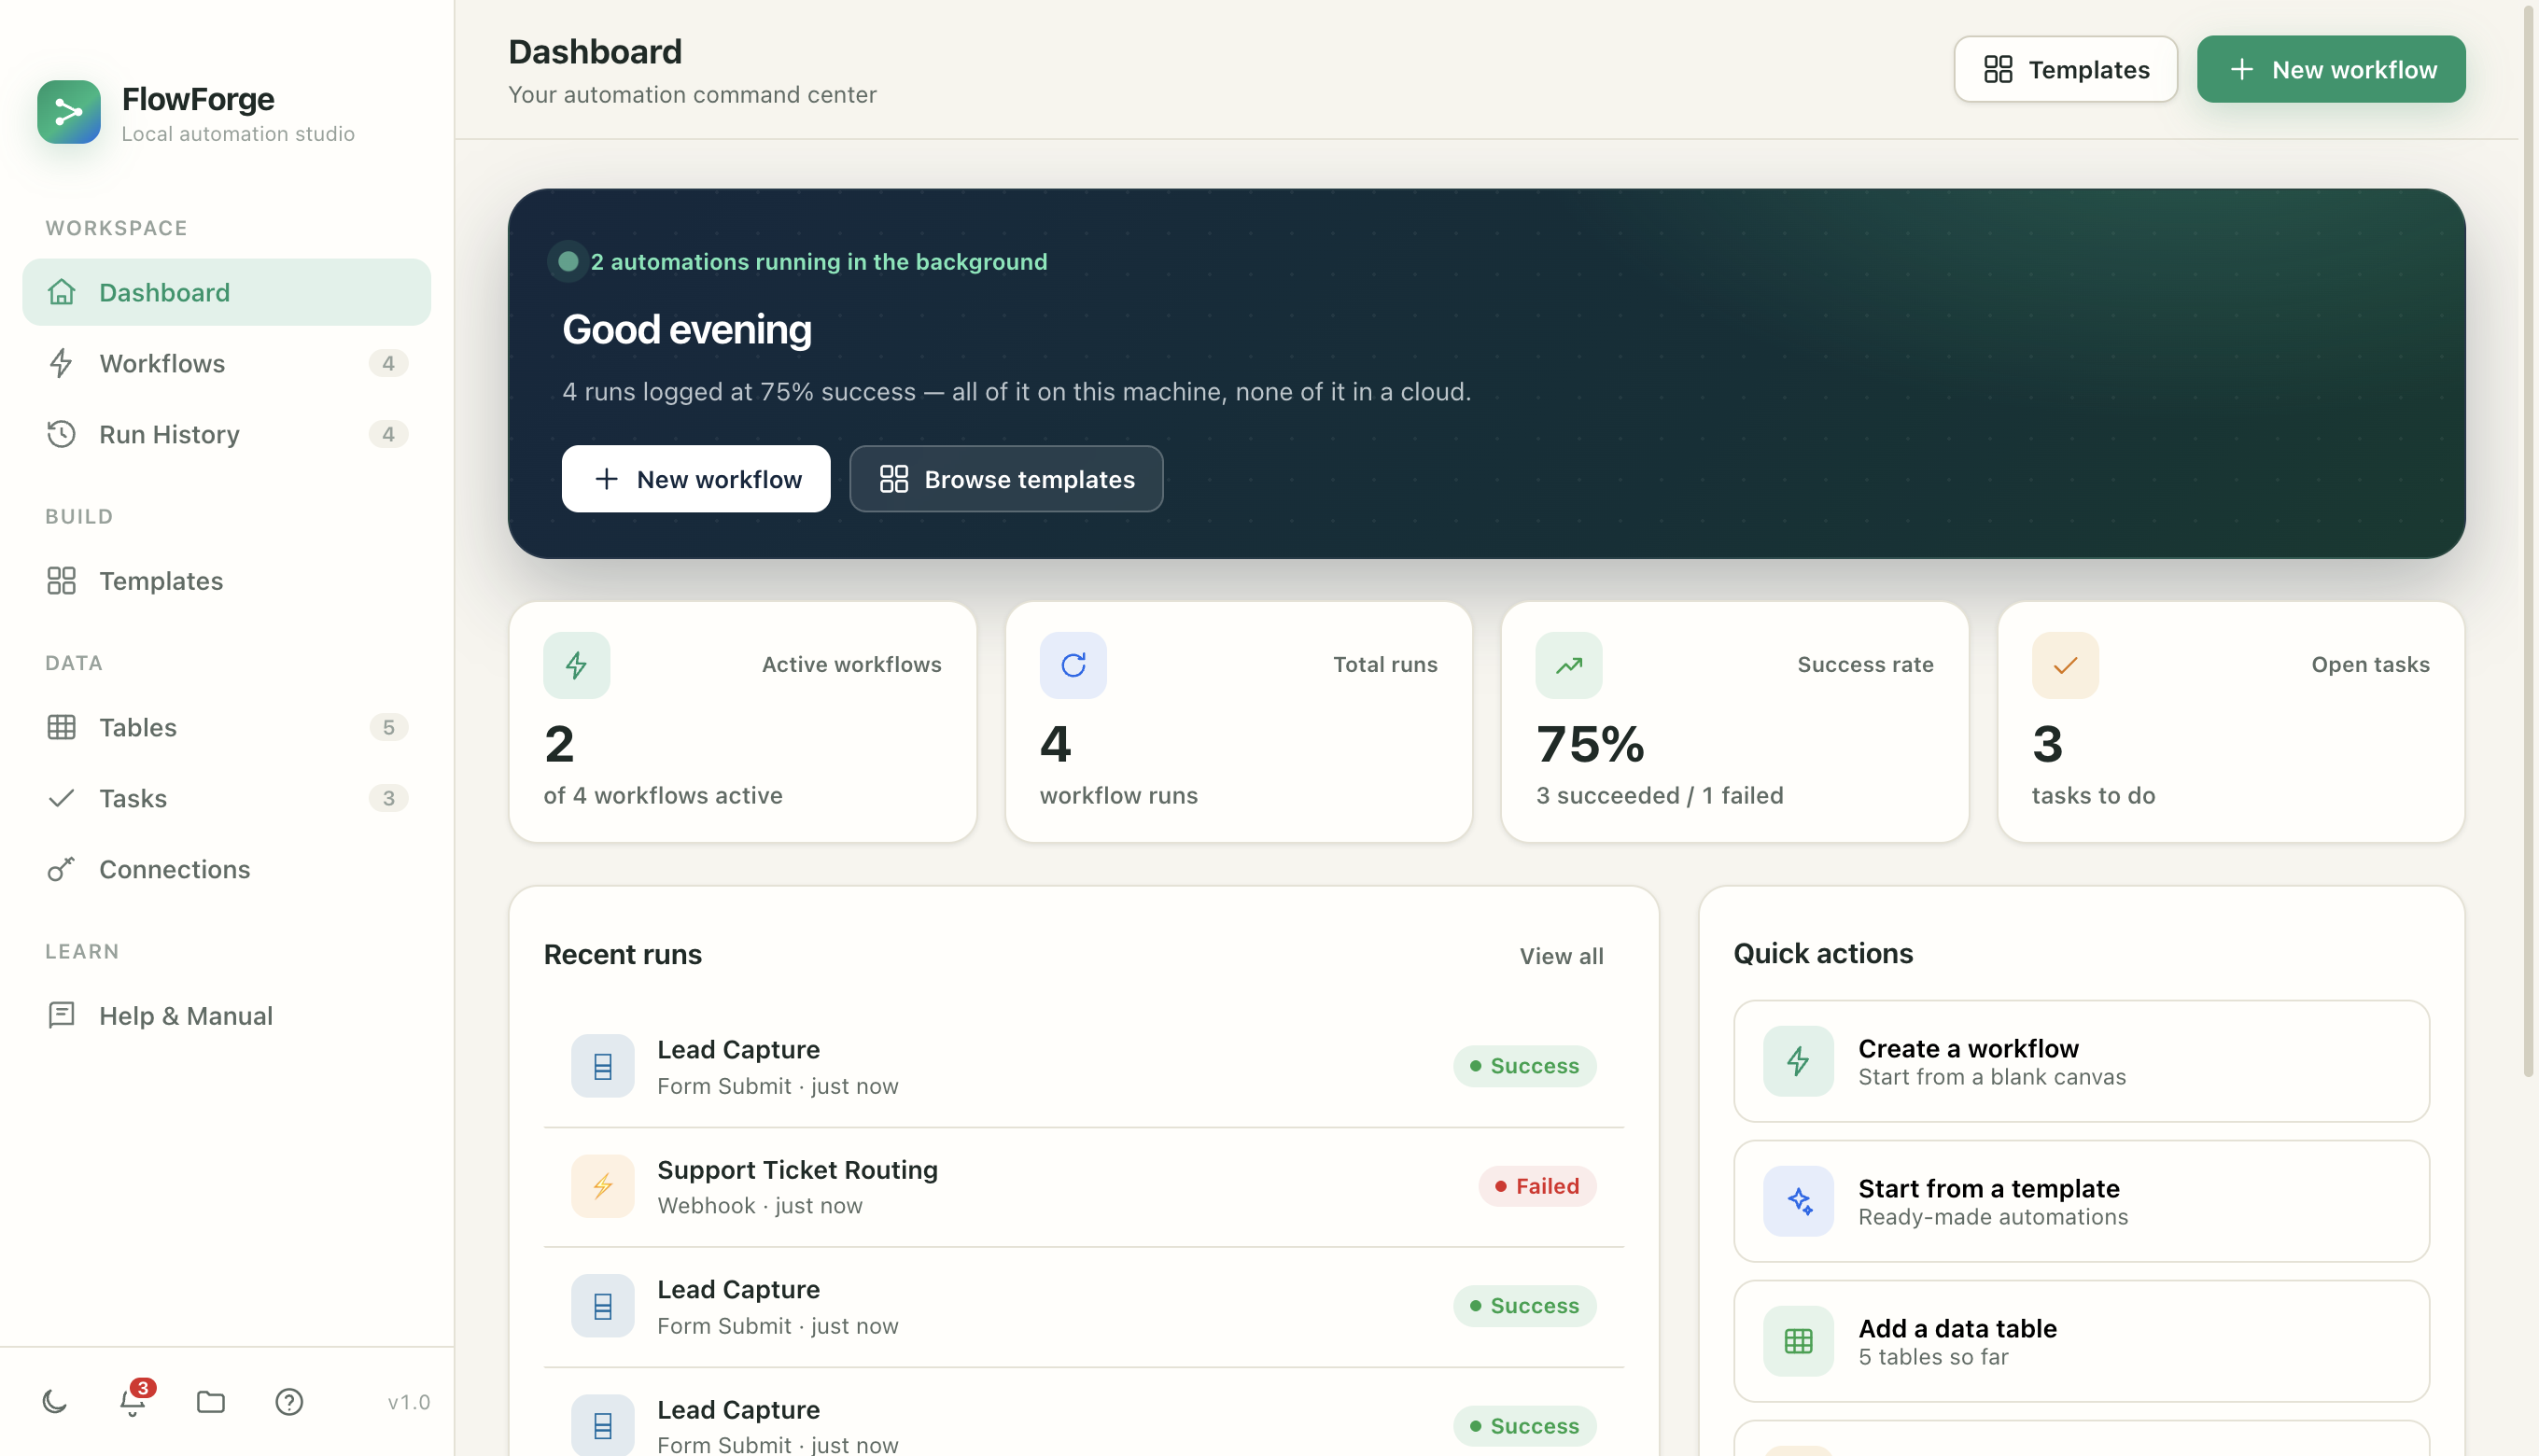Click the Tables grid sidebar icon
This screenshot has height=1456, width=2539.
coord(62,727)
